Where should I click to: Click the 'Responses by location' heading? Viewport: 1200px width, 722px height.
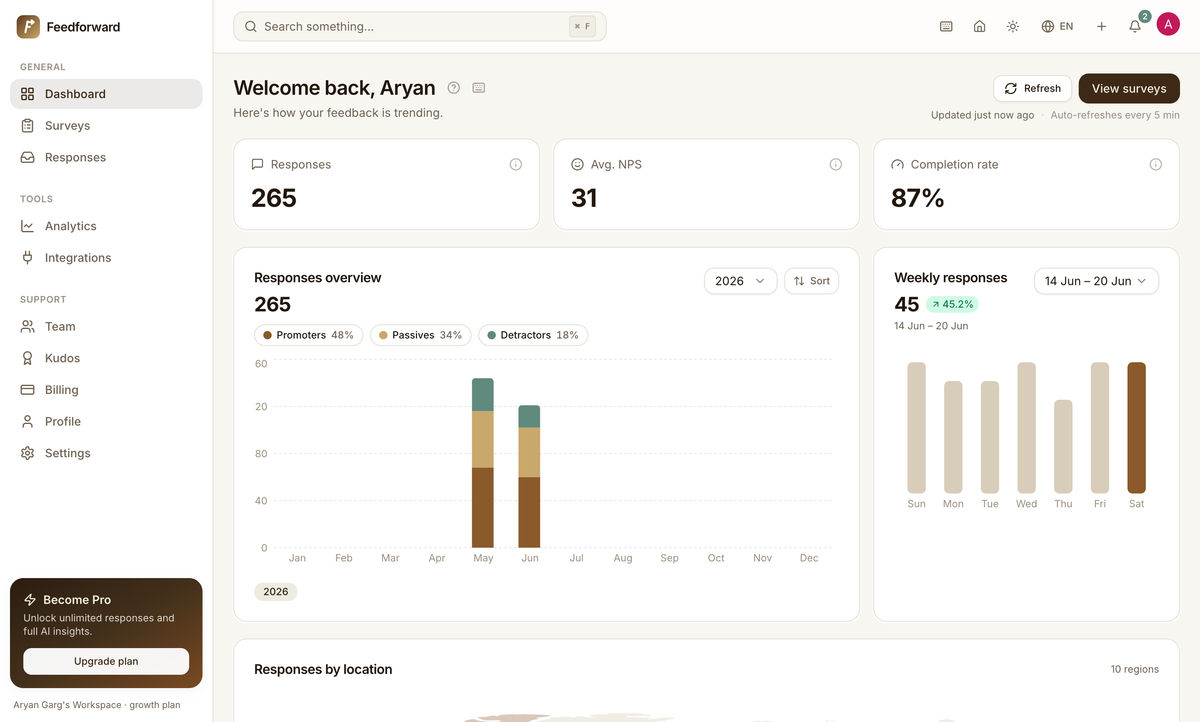pos(323,669)
